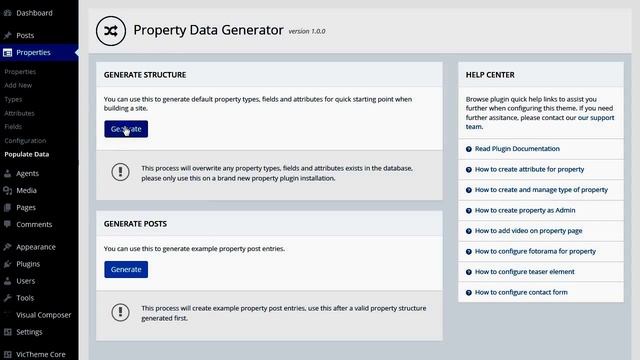Click the shuffle icon beside Property Data Generator
This screenshot has height=360, width=640.
click(x=111, y=31)
